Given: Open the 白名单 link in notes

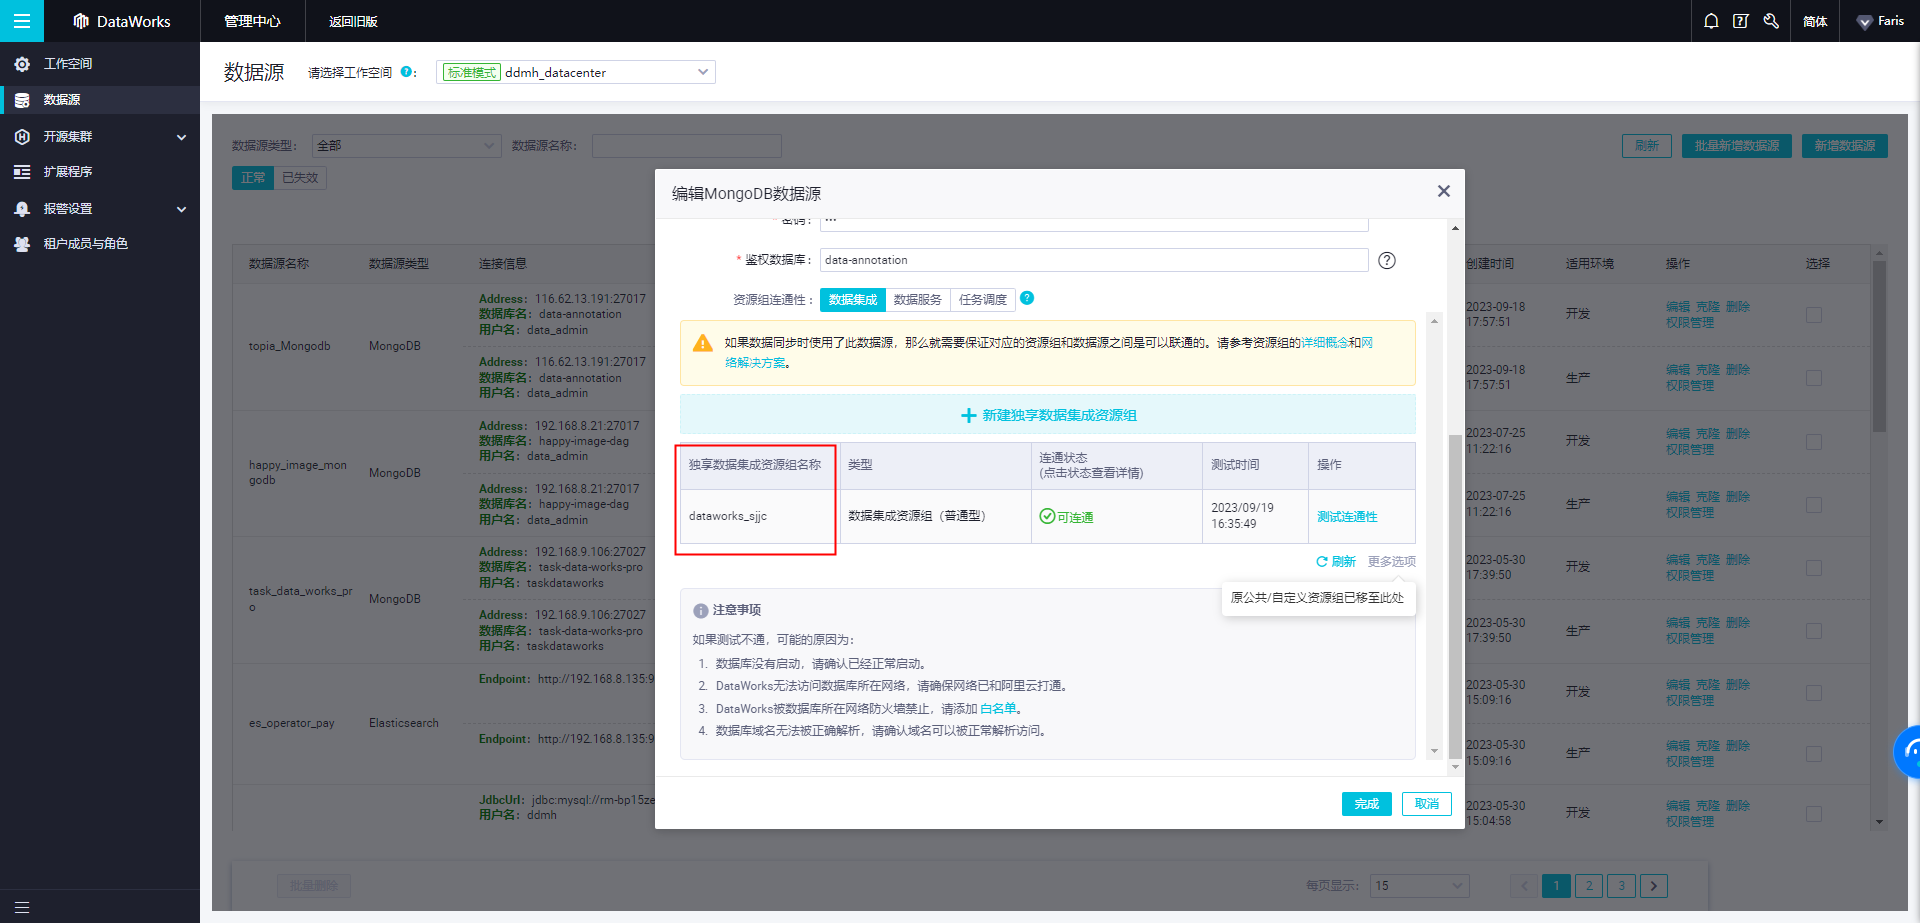Looking at the screenshot, I should [998, 709].
